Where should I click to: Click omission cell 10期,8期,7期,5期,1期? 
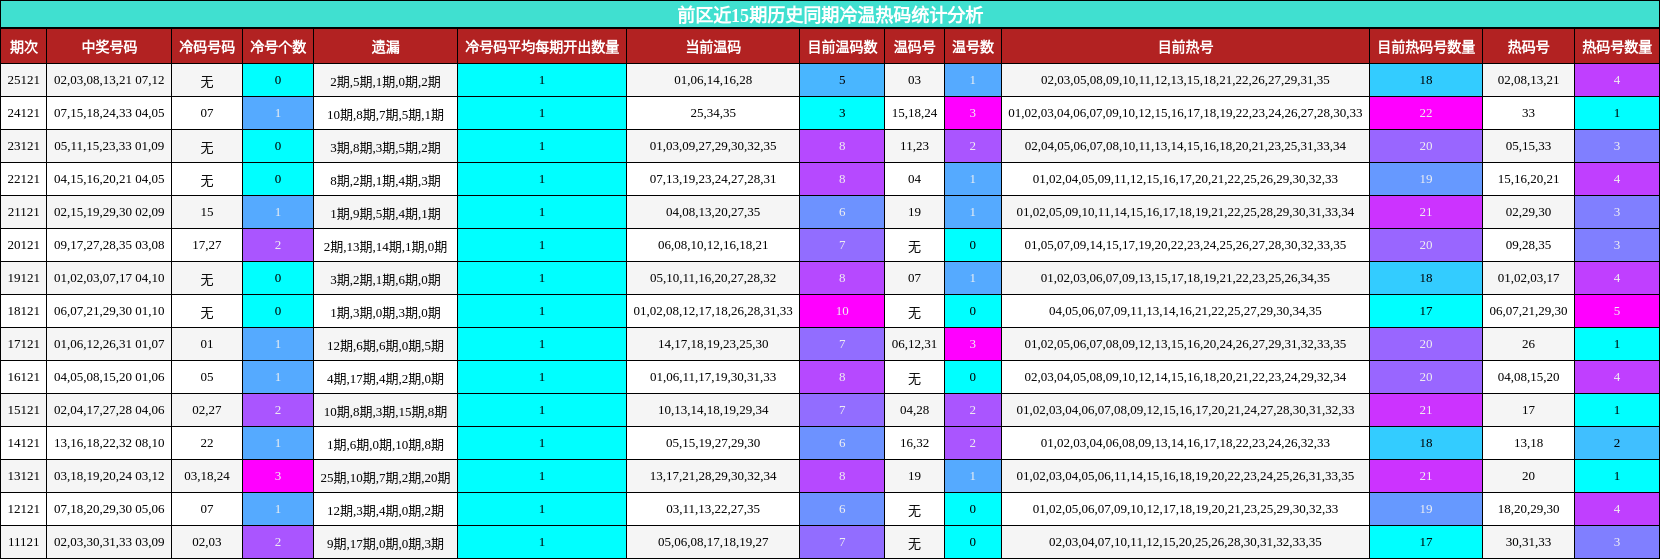tap(385, 113)
